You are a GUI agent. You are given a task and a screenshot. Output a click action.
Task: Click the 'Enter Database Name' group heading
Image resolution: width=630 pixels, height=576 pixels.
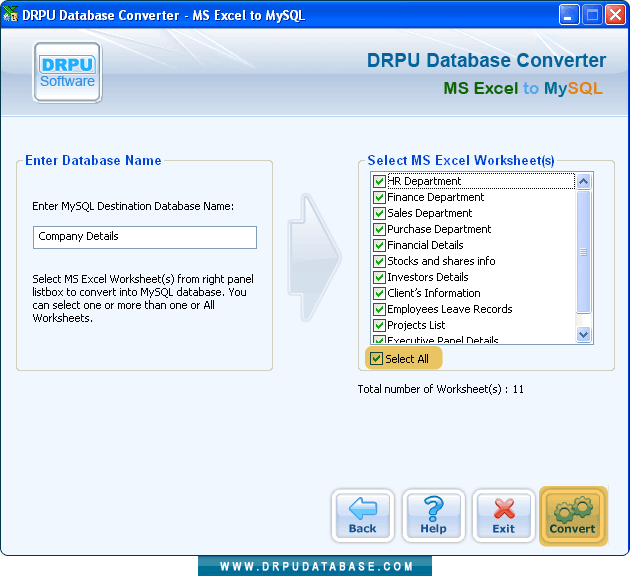click(x=93, y=160)
